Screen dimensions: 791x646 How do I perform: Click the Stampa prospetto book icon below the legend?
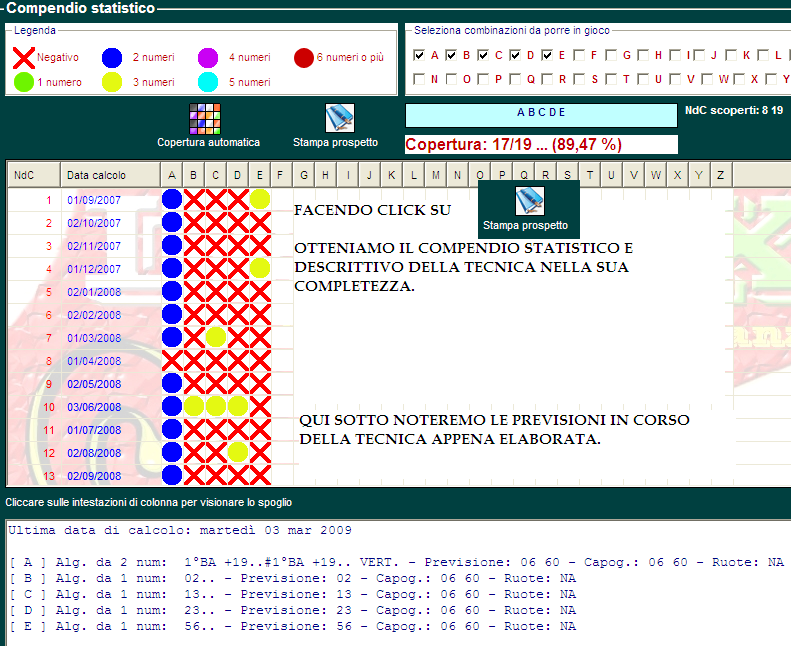pyautogui.click(x=340, y=118)
